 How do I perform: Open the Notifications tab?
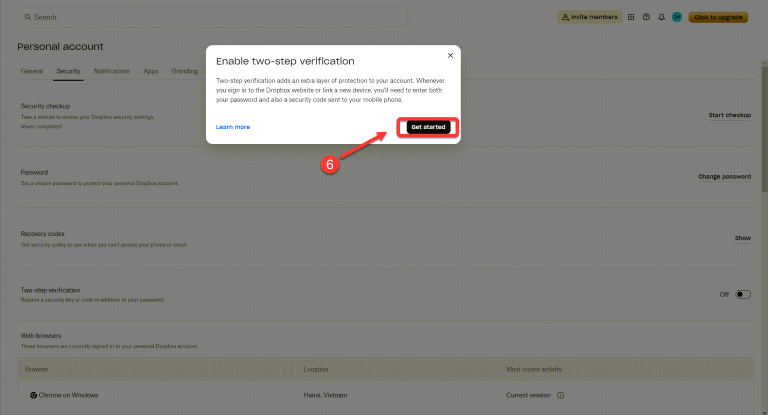click(x=112, y=71)
